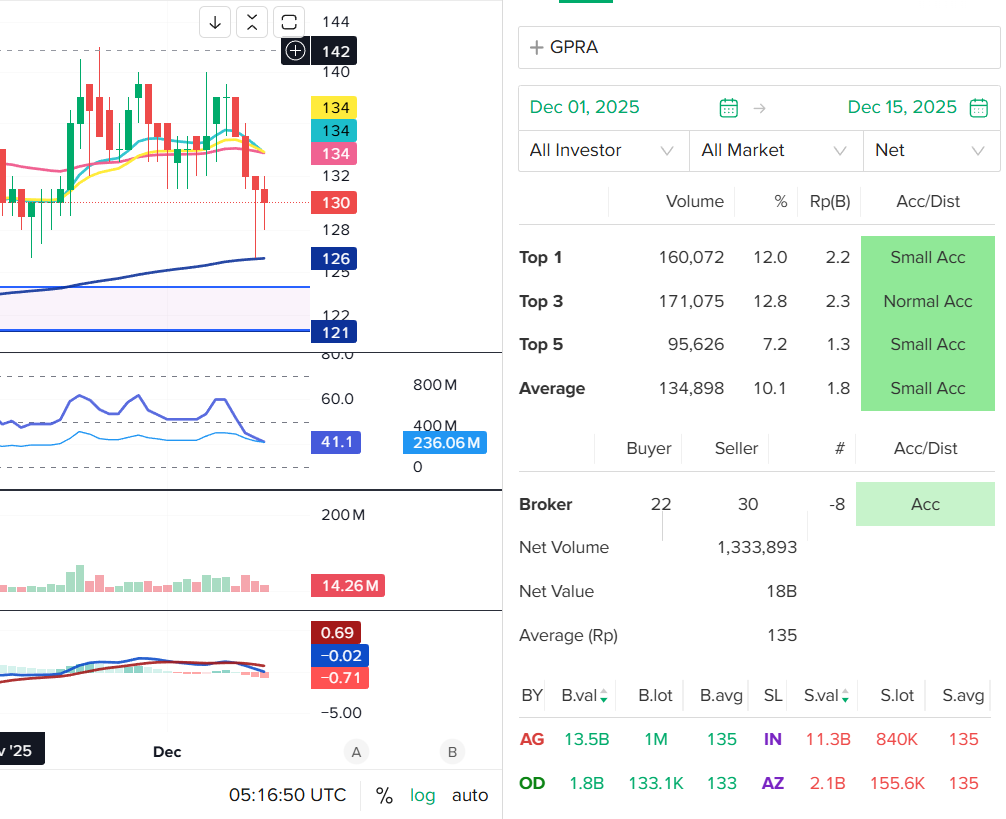The width and height of the screenshot is (1006, 819).
Task: Click the plus icon before GPRA
Action: pos(537,47)
